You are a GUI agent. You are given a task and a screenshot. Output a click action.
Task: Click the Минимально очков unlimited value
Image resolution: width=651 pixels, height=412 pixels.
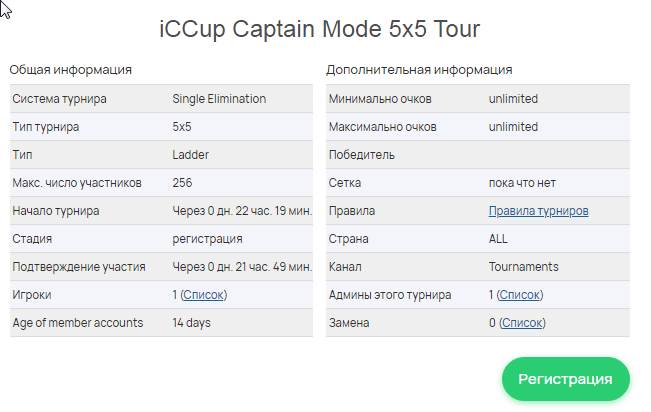click(x=513, y=99)
